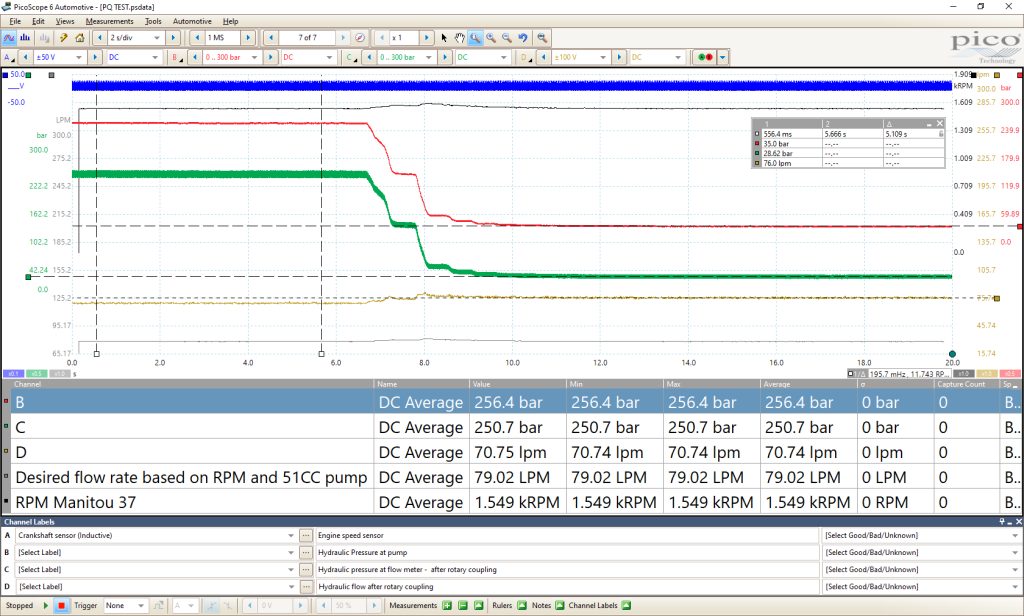The width and height of the screenshot is (1024, 616).
Task: Go to previous waveform buffer
Action: coord(271,38)
